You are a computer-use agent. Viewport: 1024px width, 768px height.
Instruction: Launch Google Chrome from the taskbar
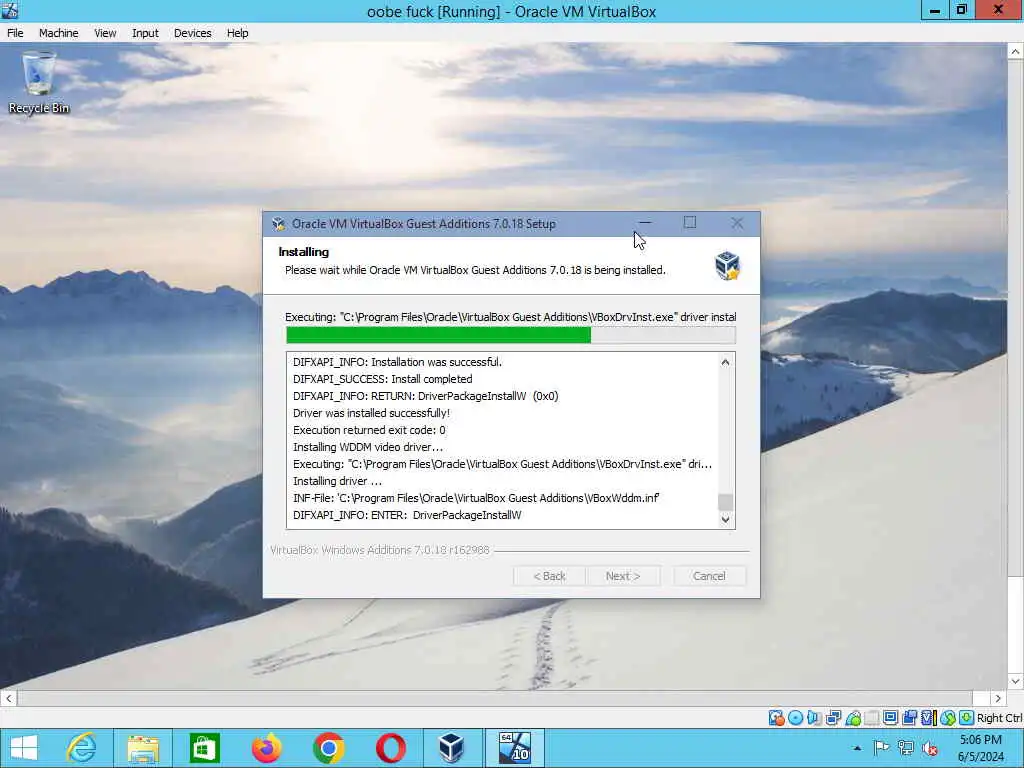328,748
